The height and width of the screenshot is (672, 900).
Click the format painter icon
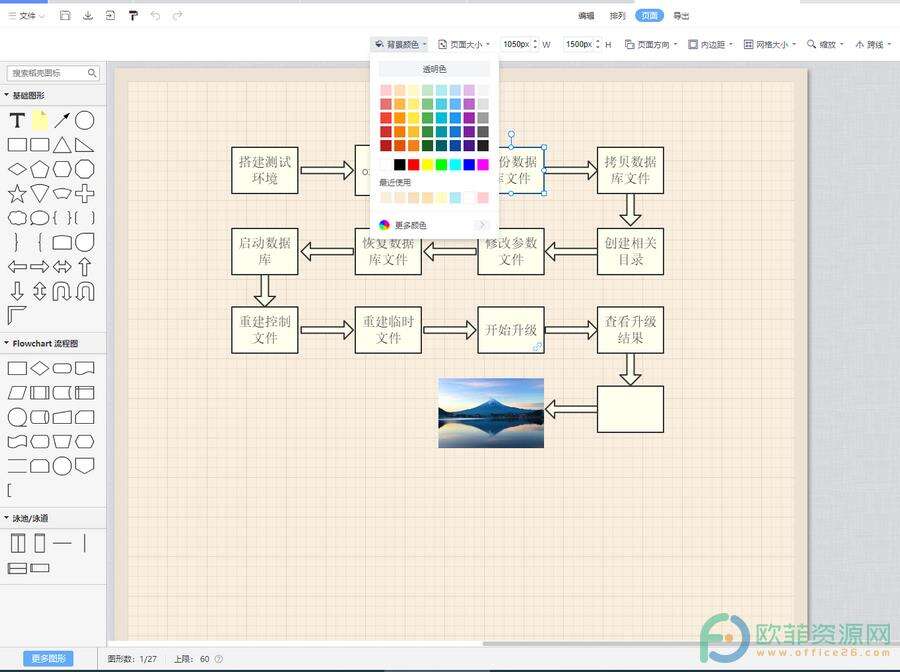pyautogui.click(x=134, y=15)
